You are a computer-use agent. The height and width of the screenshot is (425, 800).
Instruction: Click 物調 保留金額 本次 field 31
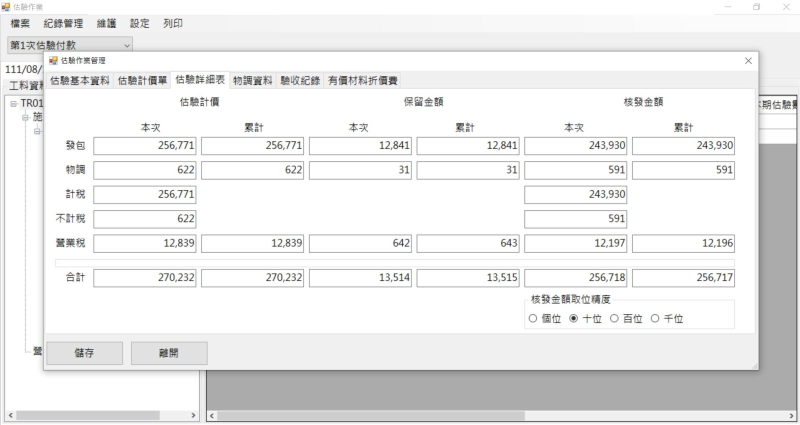click(360, 170)
